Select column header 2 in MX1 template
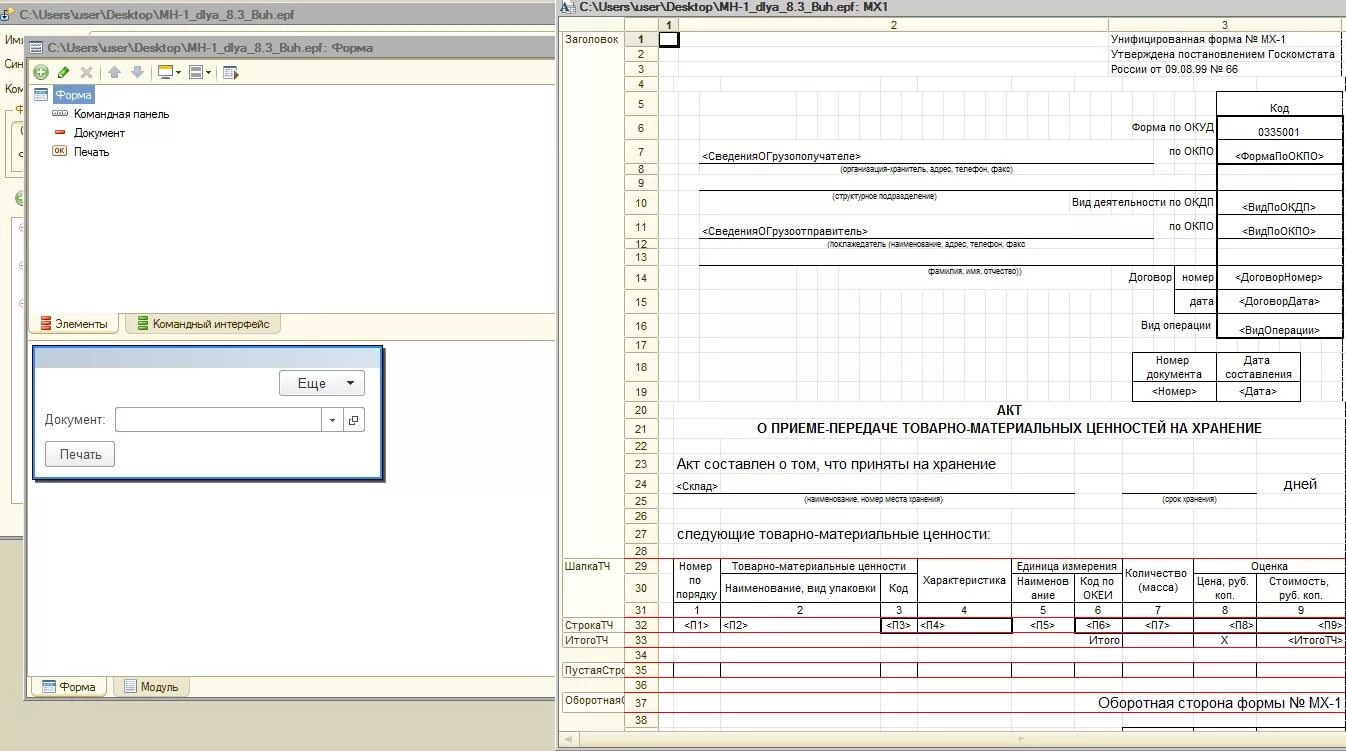The image size is (1346, 751). 893,24
